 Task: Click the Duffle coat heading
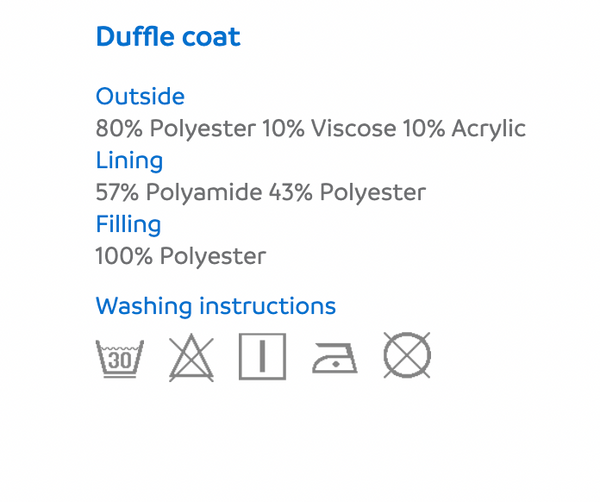(168, 37)
